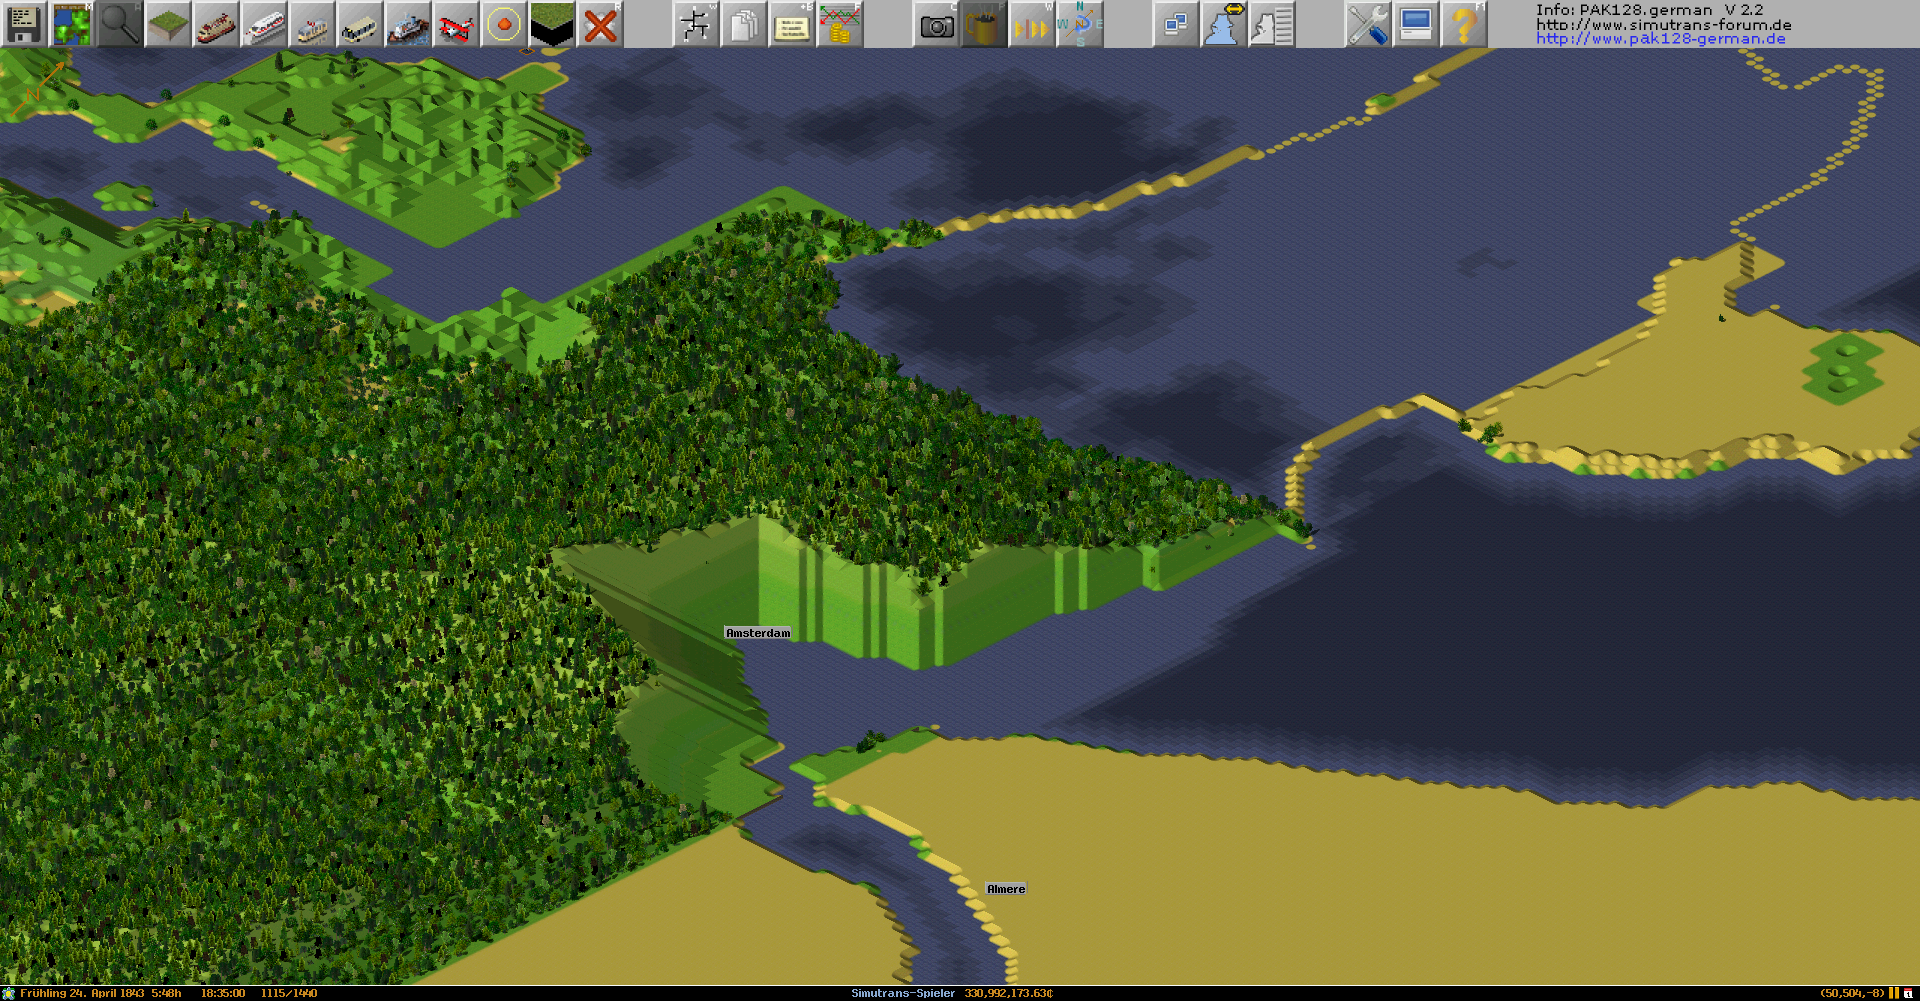Open the railway construction tools

pyautogui.click(x=215, y=24)
